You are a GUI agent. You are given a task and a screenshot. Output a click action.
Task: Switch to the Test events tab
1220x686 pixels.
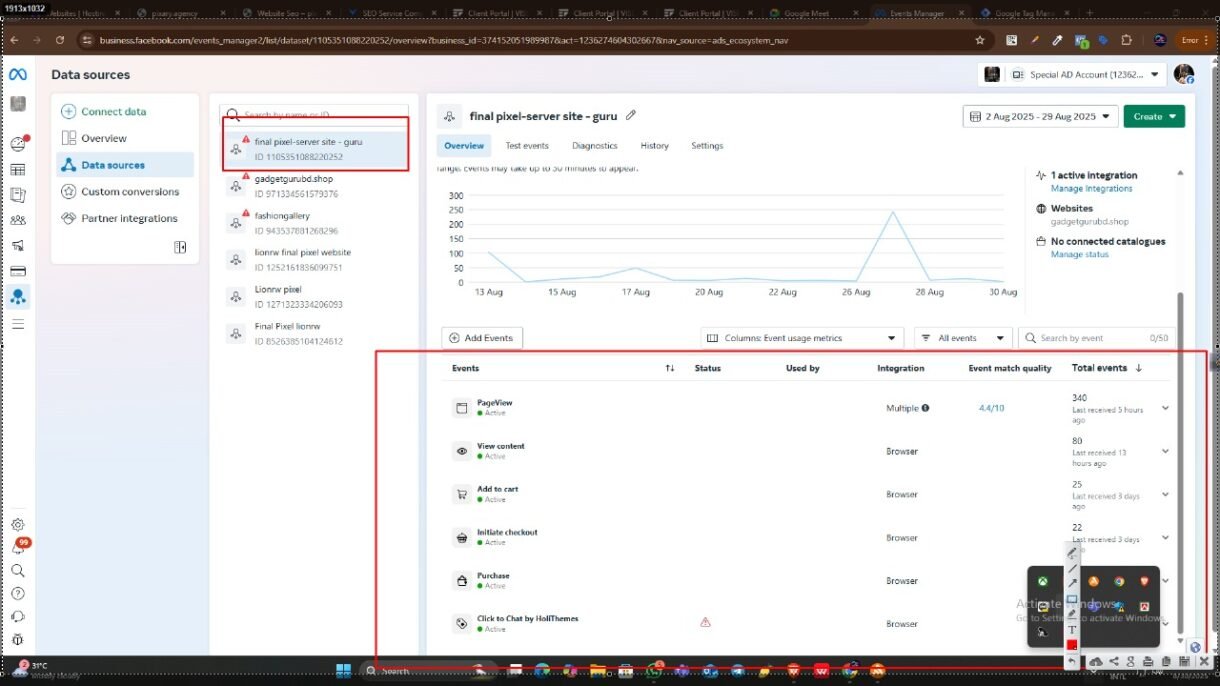(527, 146)
